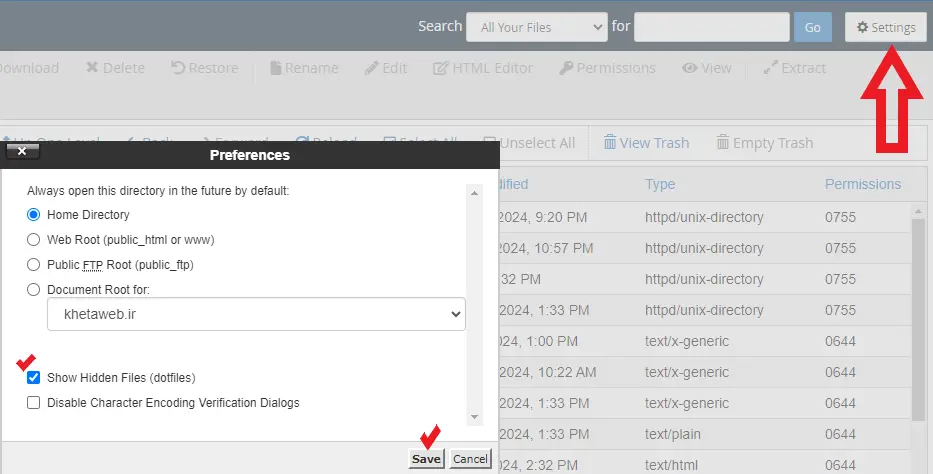Click Empty Trash
This screenshot has width=933, height=474.
coord(765,143)
